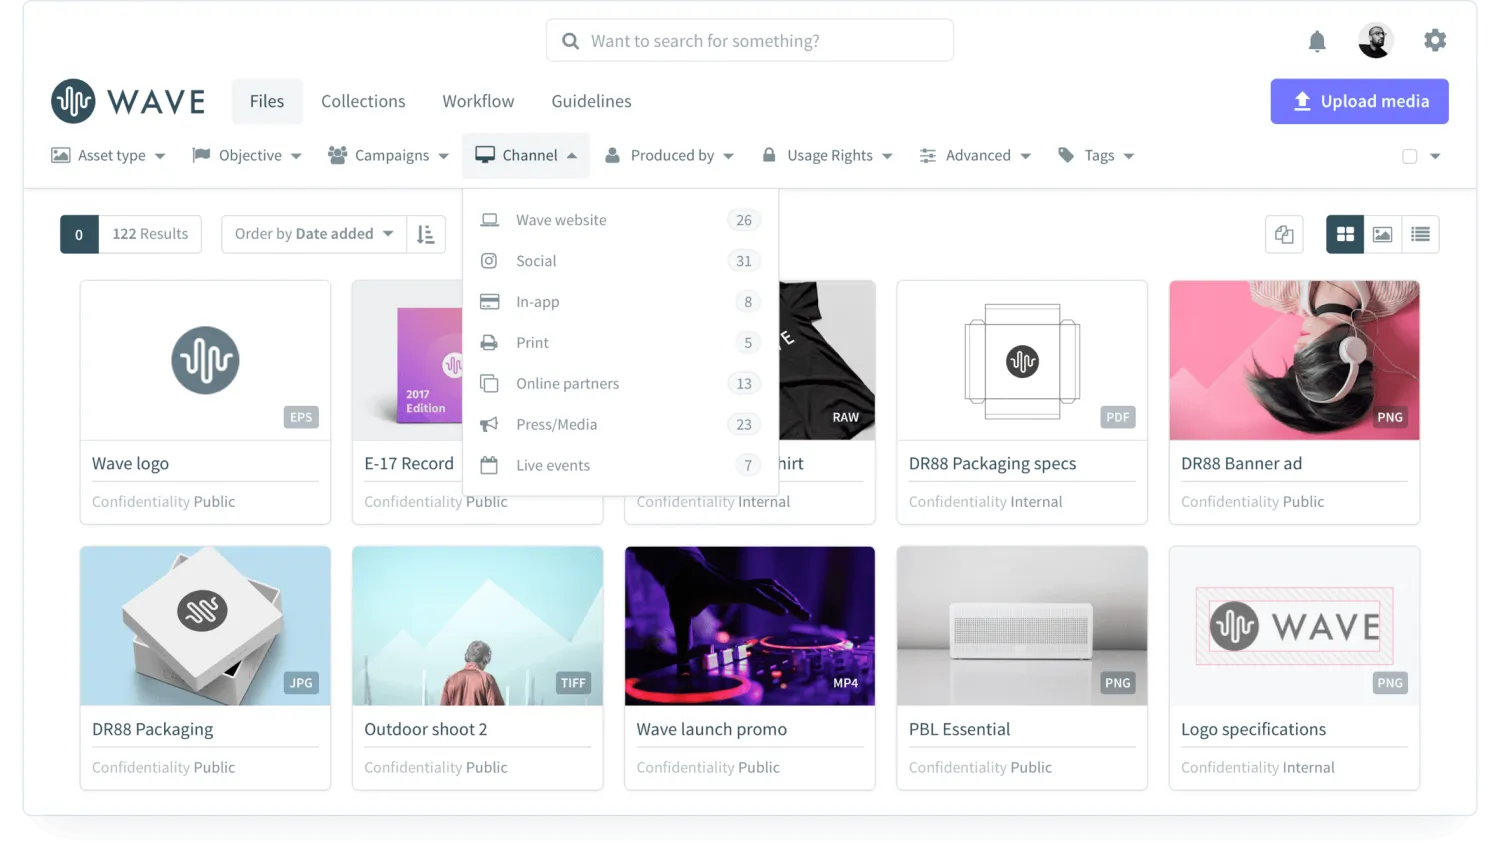Screen dimensions: 1500x845
Task: Go to the Files tab
Action: pos(267,101)
